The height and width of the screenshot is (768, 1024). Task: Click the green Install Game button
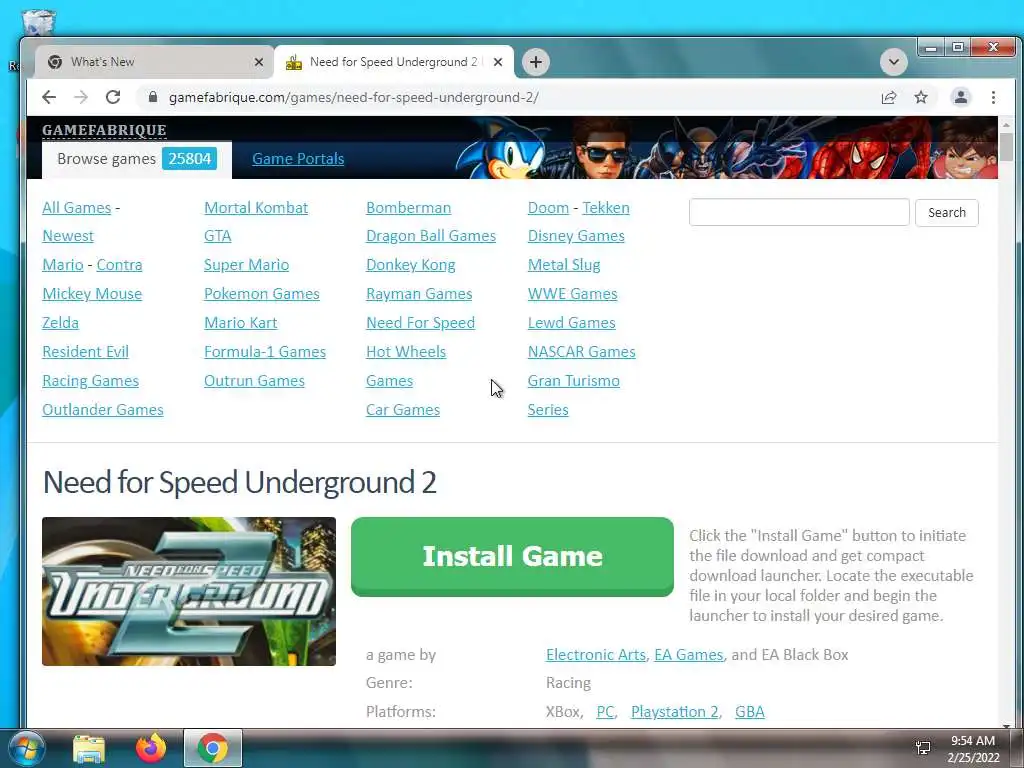[512, 556]
